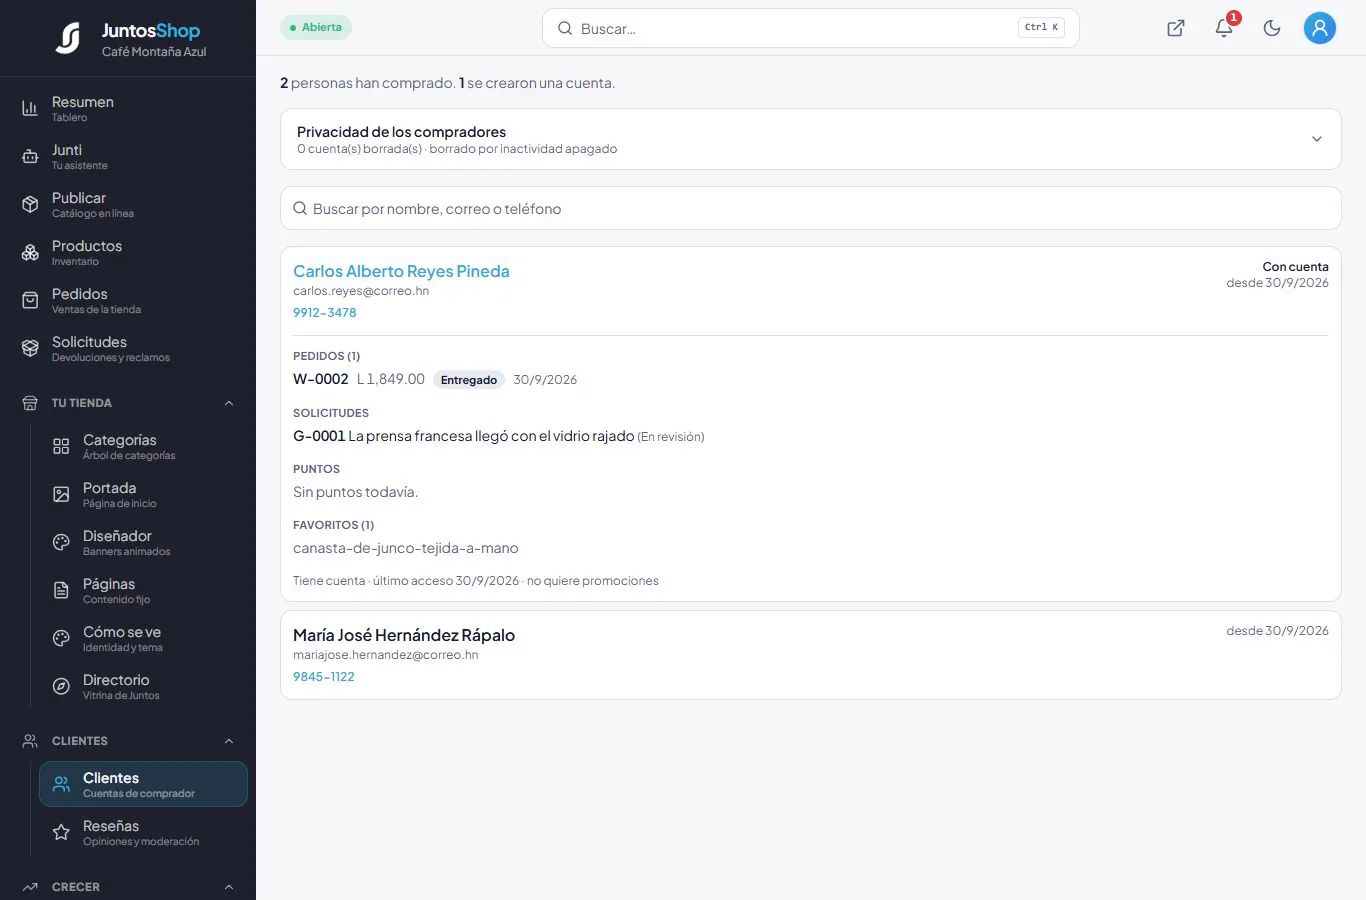1366x900 pixels.
Task: Collapse the TU TIENDA section
Action: tap(229, 403)
